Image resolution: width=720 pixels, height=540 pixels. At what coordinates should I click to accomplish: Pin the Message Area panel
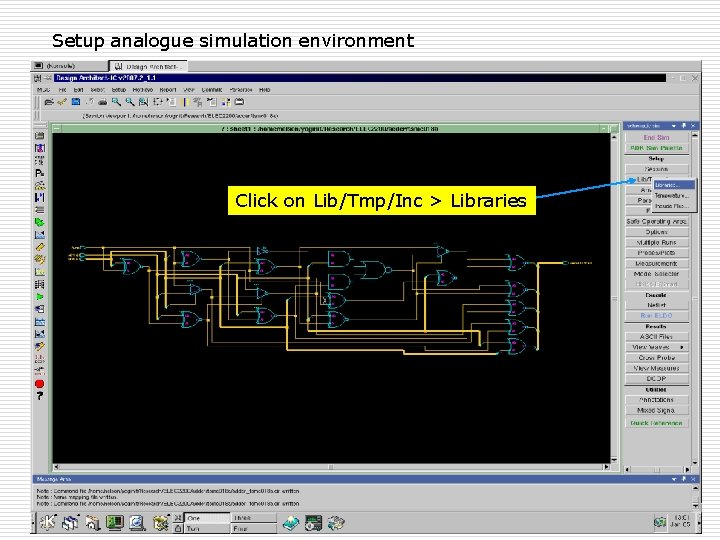(x=684, y=479)
